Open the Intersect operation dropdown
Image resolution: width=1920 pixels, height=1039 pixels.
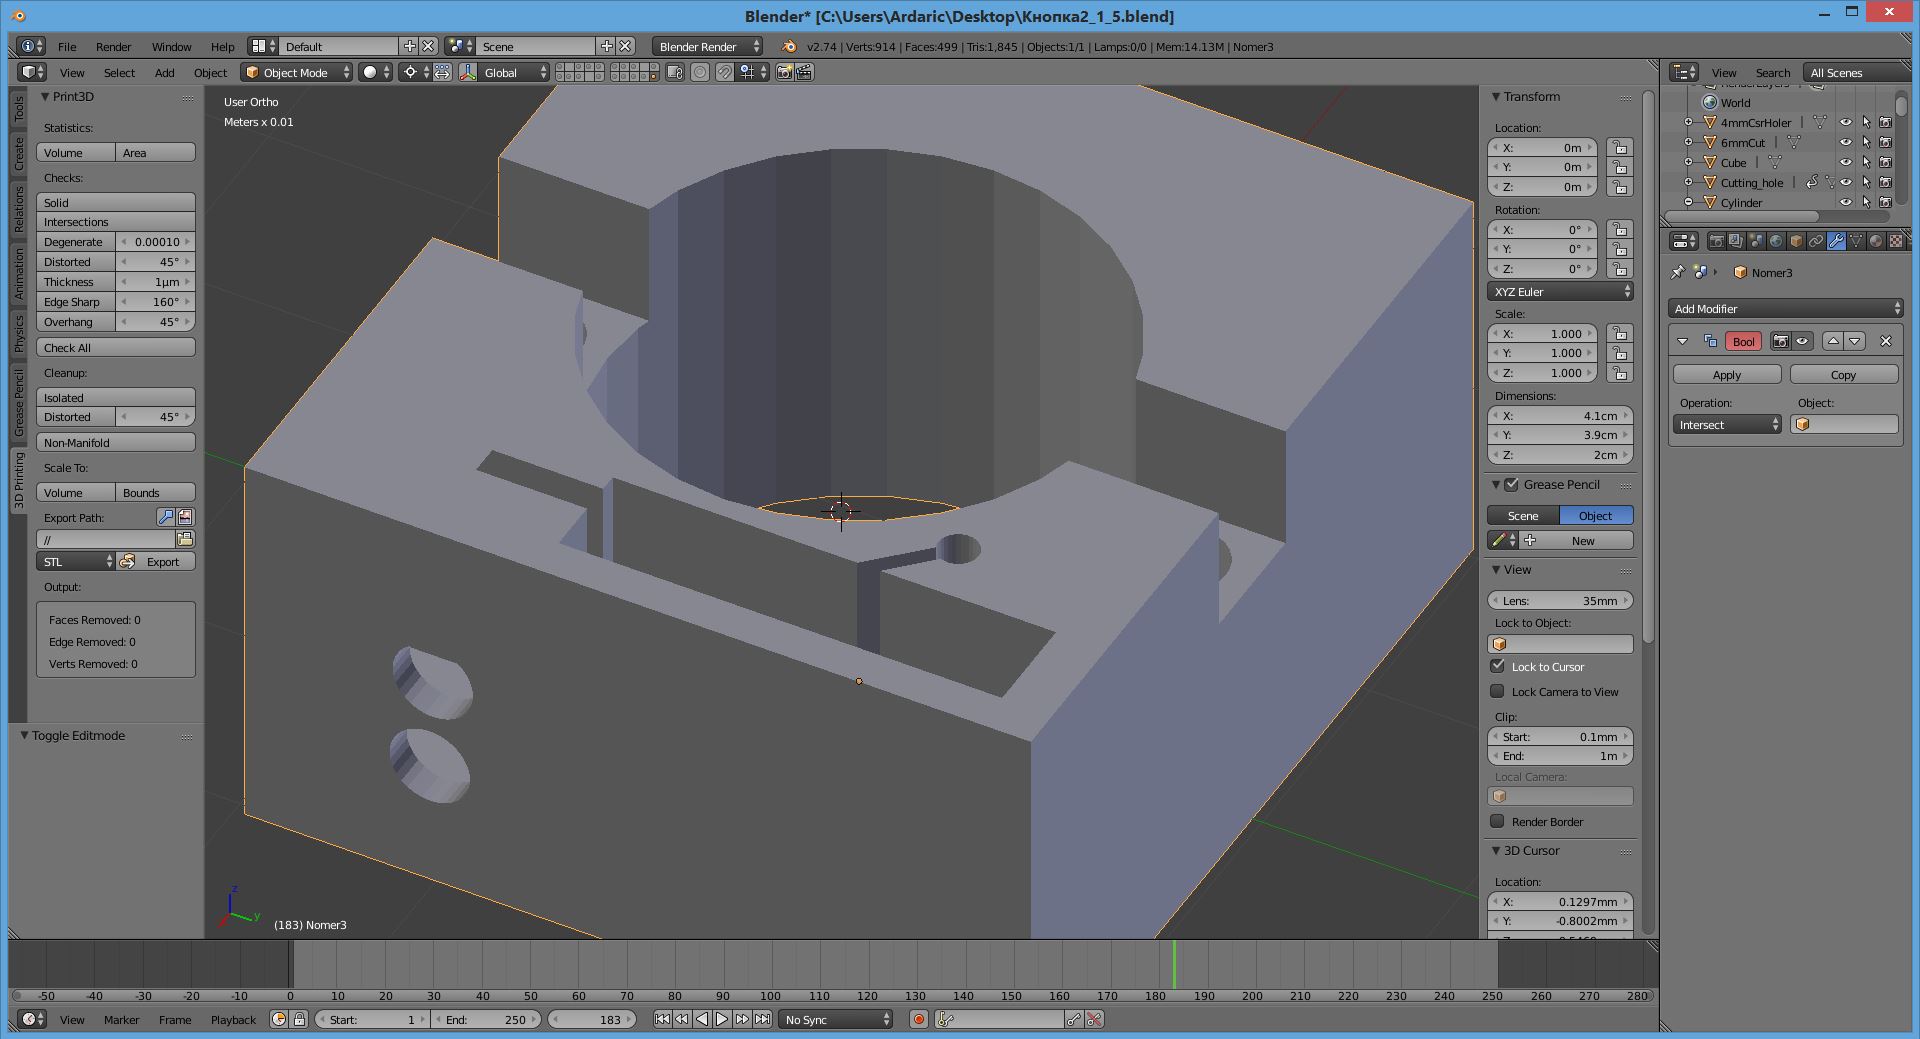click(1727, 425)
